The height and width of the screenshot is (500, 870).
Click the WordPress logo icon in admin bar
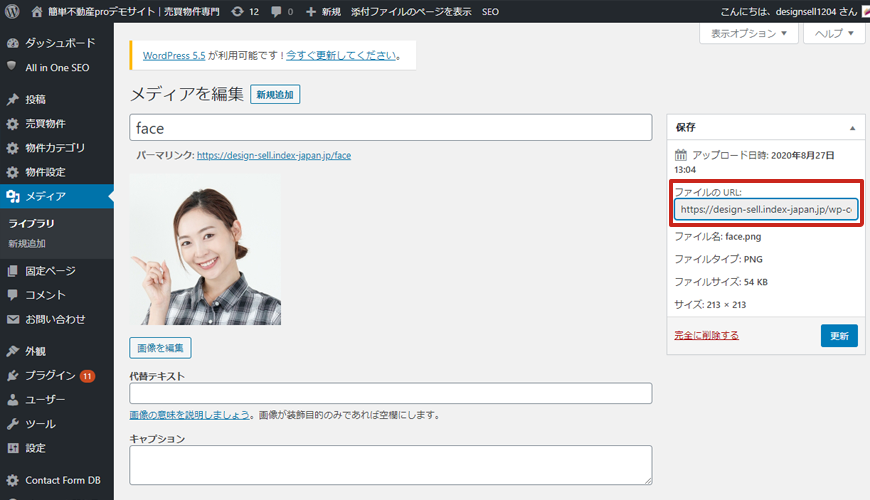[12, 11]
